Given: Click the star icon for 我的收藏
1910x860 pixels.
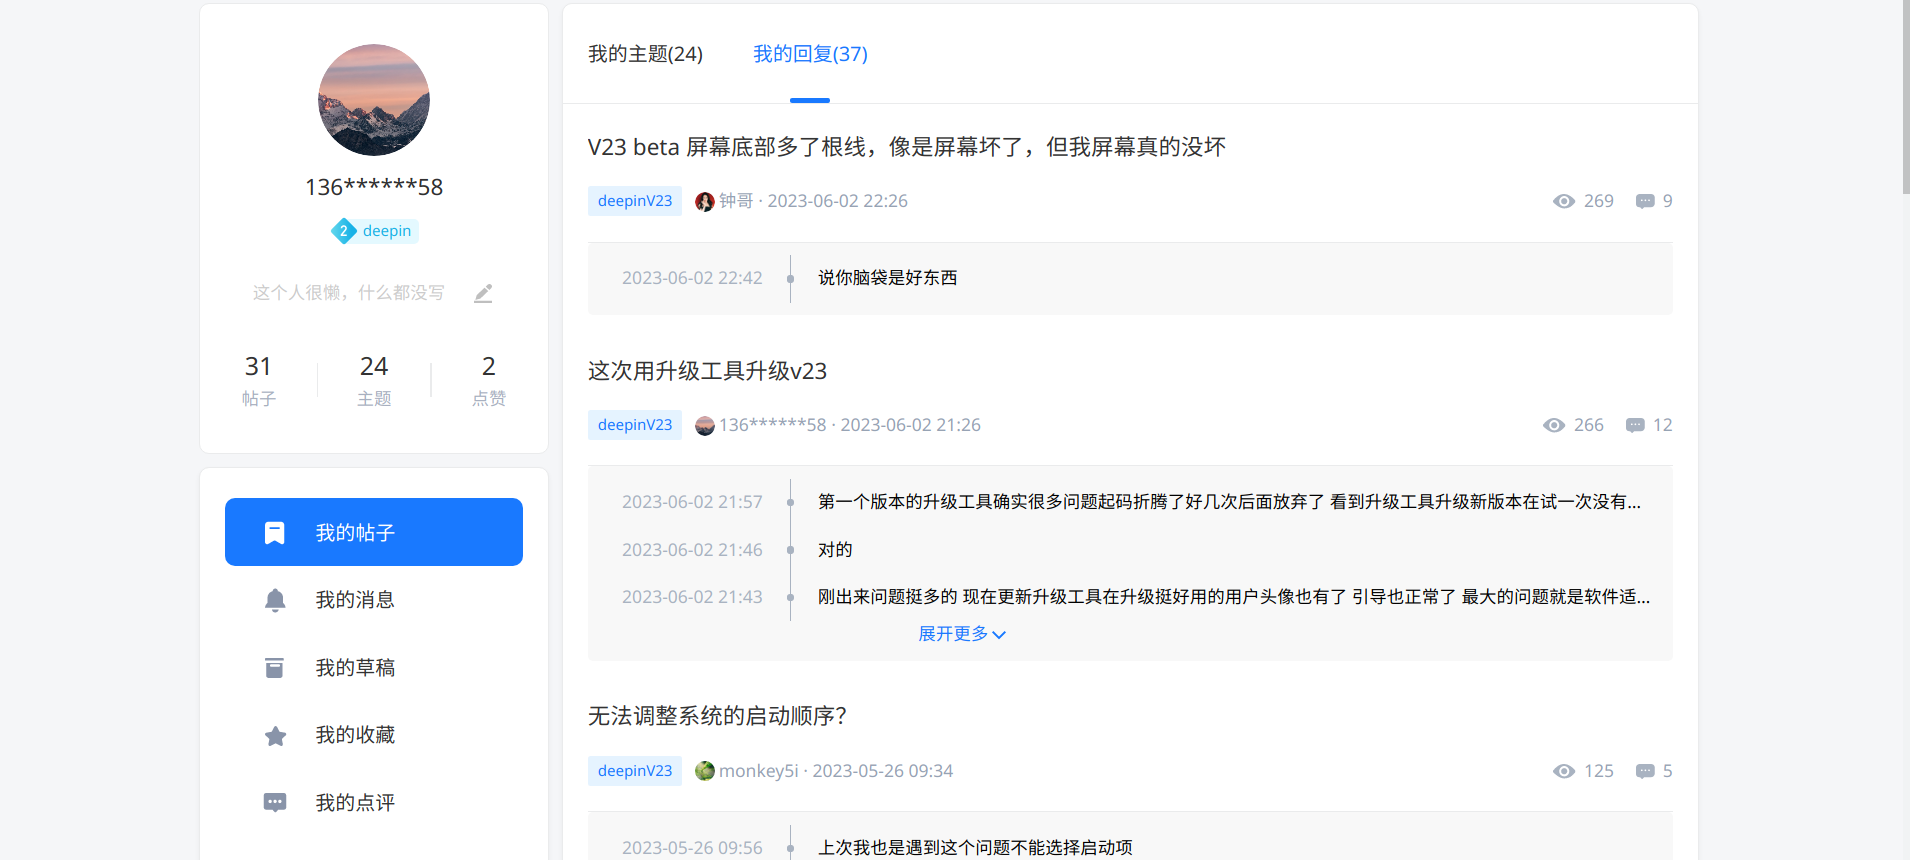Looking at the screenshot, I should (x=275, y=736).
